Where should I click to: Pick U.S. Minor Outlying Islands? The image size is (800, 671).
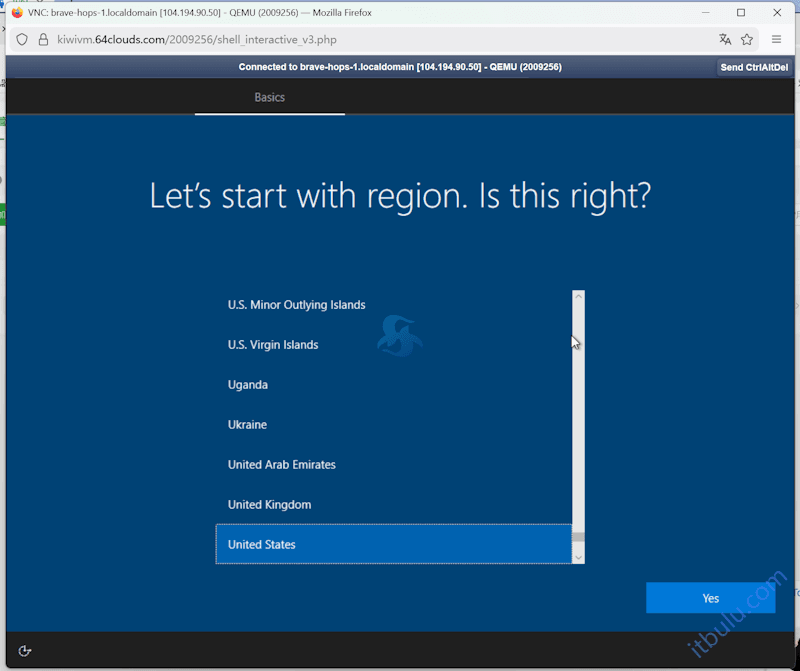click(x=394, y=305)
